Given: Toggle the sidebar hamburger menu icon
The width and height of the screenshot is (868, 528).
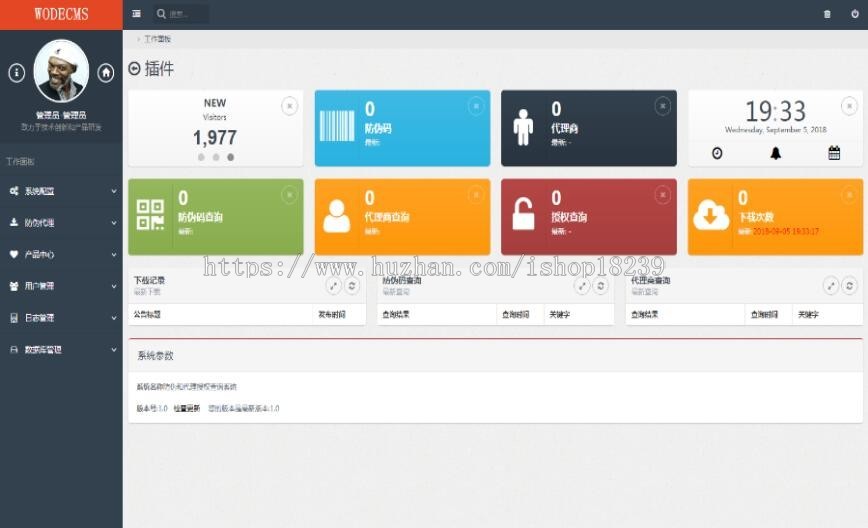Looking at the screenshot, I should tap(136, 14).
